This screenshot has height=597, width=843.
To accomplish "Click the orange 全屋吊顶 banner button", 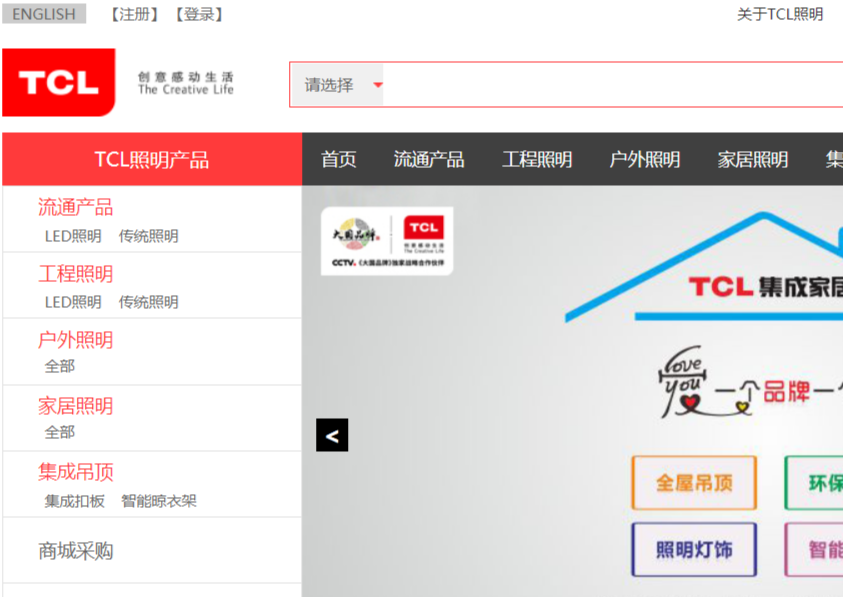I will tap(694, 483).
